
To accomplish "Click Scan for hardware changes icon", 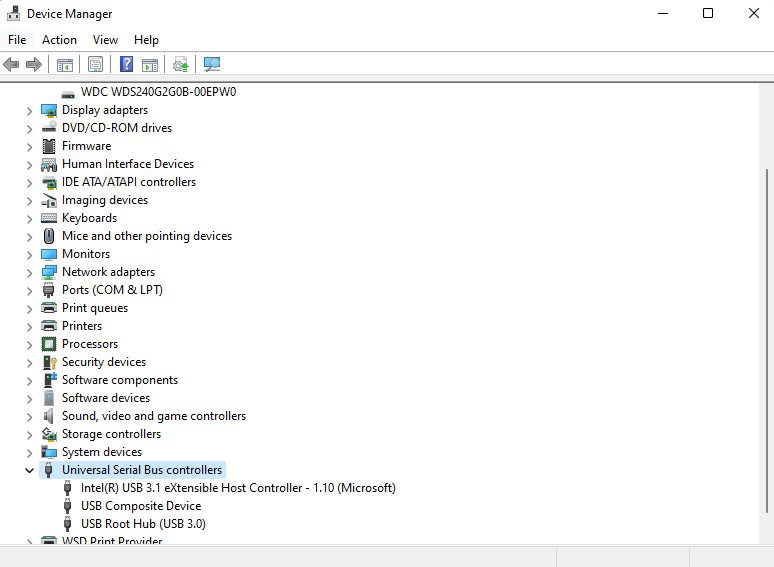I will click(x=212, y=64).
